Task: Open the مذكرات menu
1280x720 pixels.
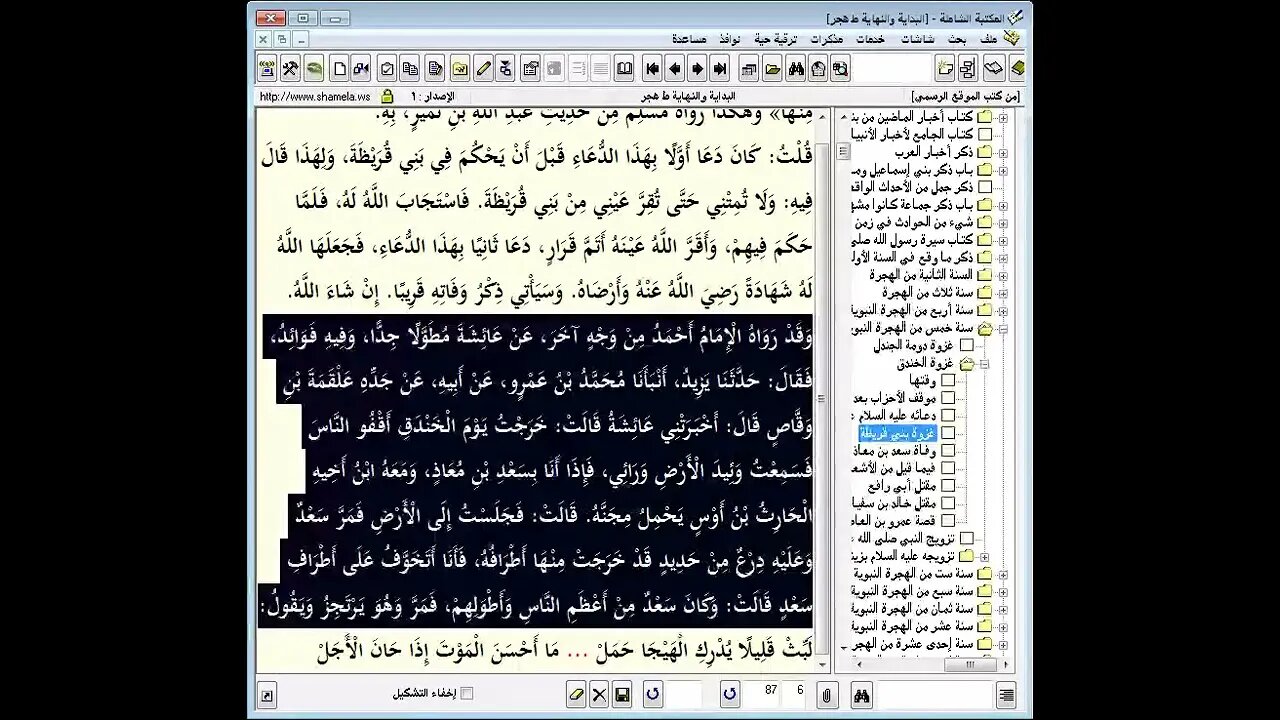Action: 827,39
